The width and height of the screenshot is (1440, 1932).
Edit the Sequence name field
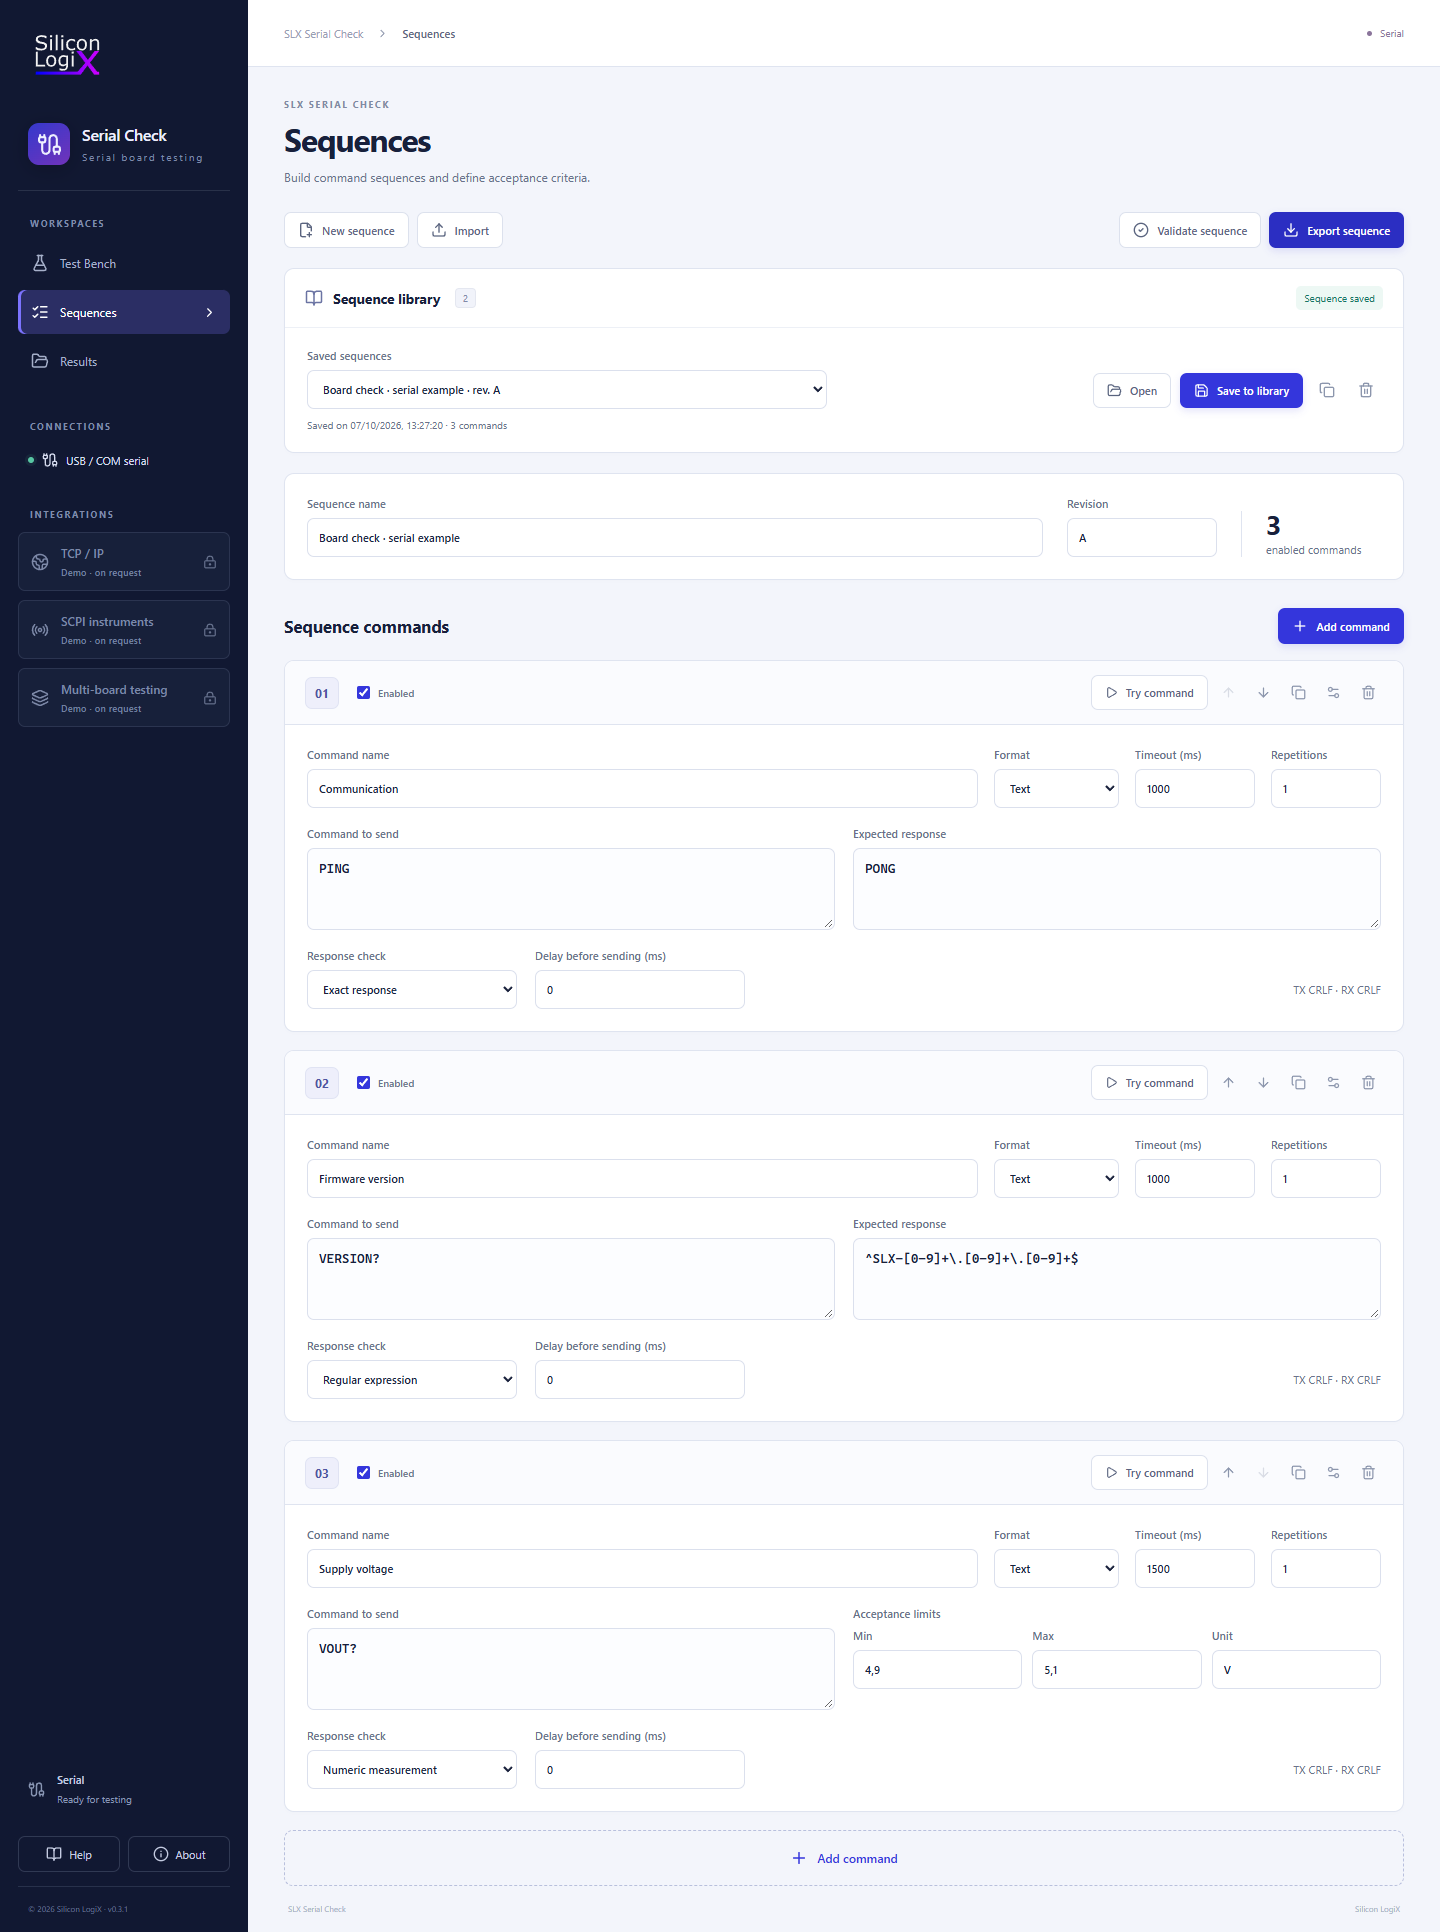click(675, 538)
